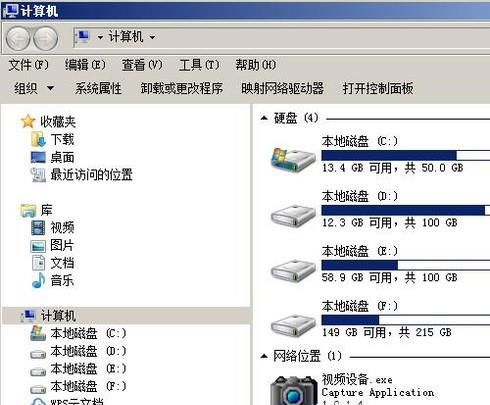The image size is (490, 405).
Task: Click the Forward navigation arrow button
Action: pos(46,38)
